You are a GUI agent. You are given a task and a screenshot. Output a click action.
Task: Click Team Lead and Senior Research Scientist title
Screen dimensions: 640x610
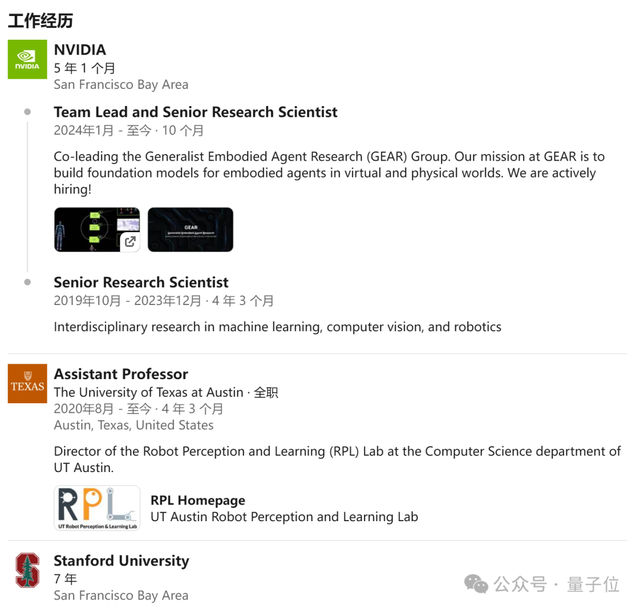pyautogui.click(x=195, y=112)
